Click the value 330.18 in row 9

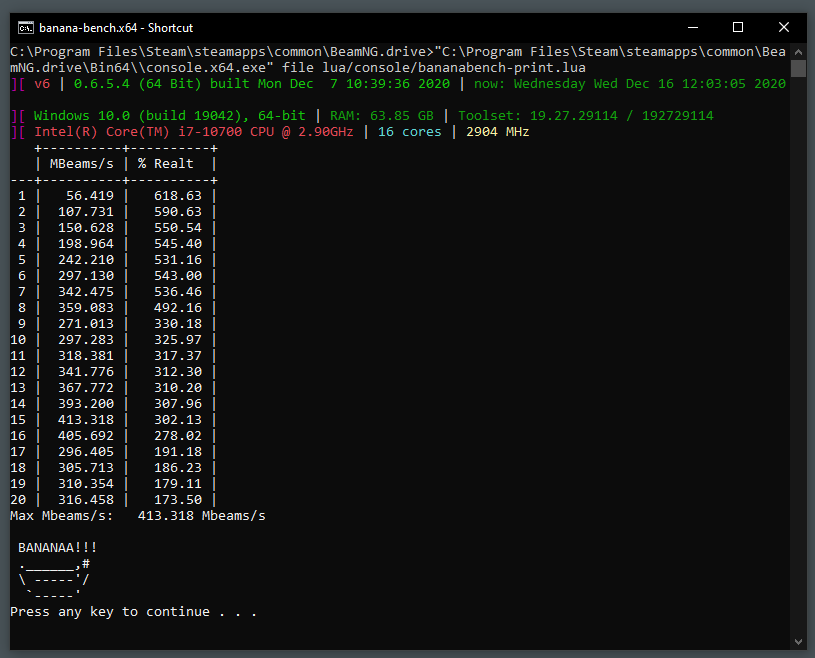(x=178, y=324)
